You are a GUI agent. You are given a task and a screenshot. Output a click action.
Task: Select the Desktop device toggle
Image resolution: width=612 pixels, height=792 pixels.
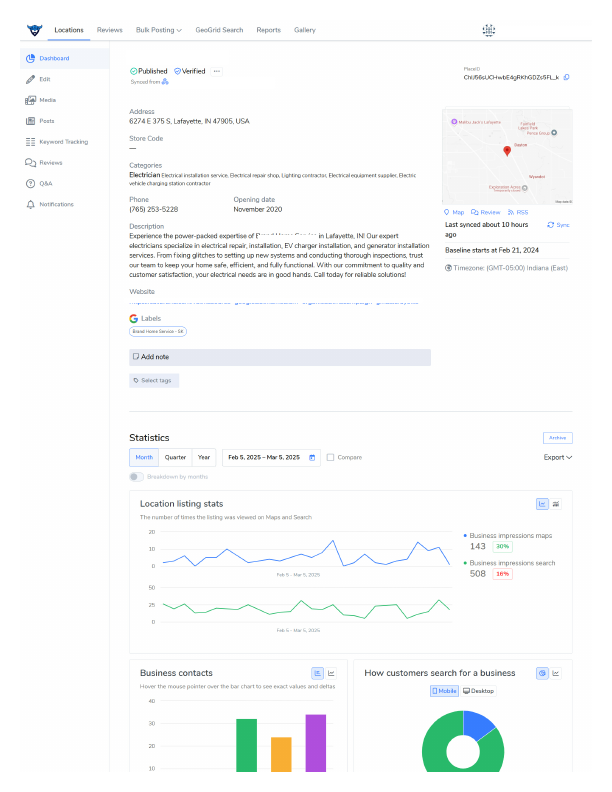(478, 691)
